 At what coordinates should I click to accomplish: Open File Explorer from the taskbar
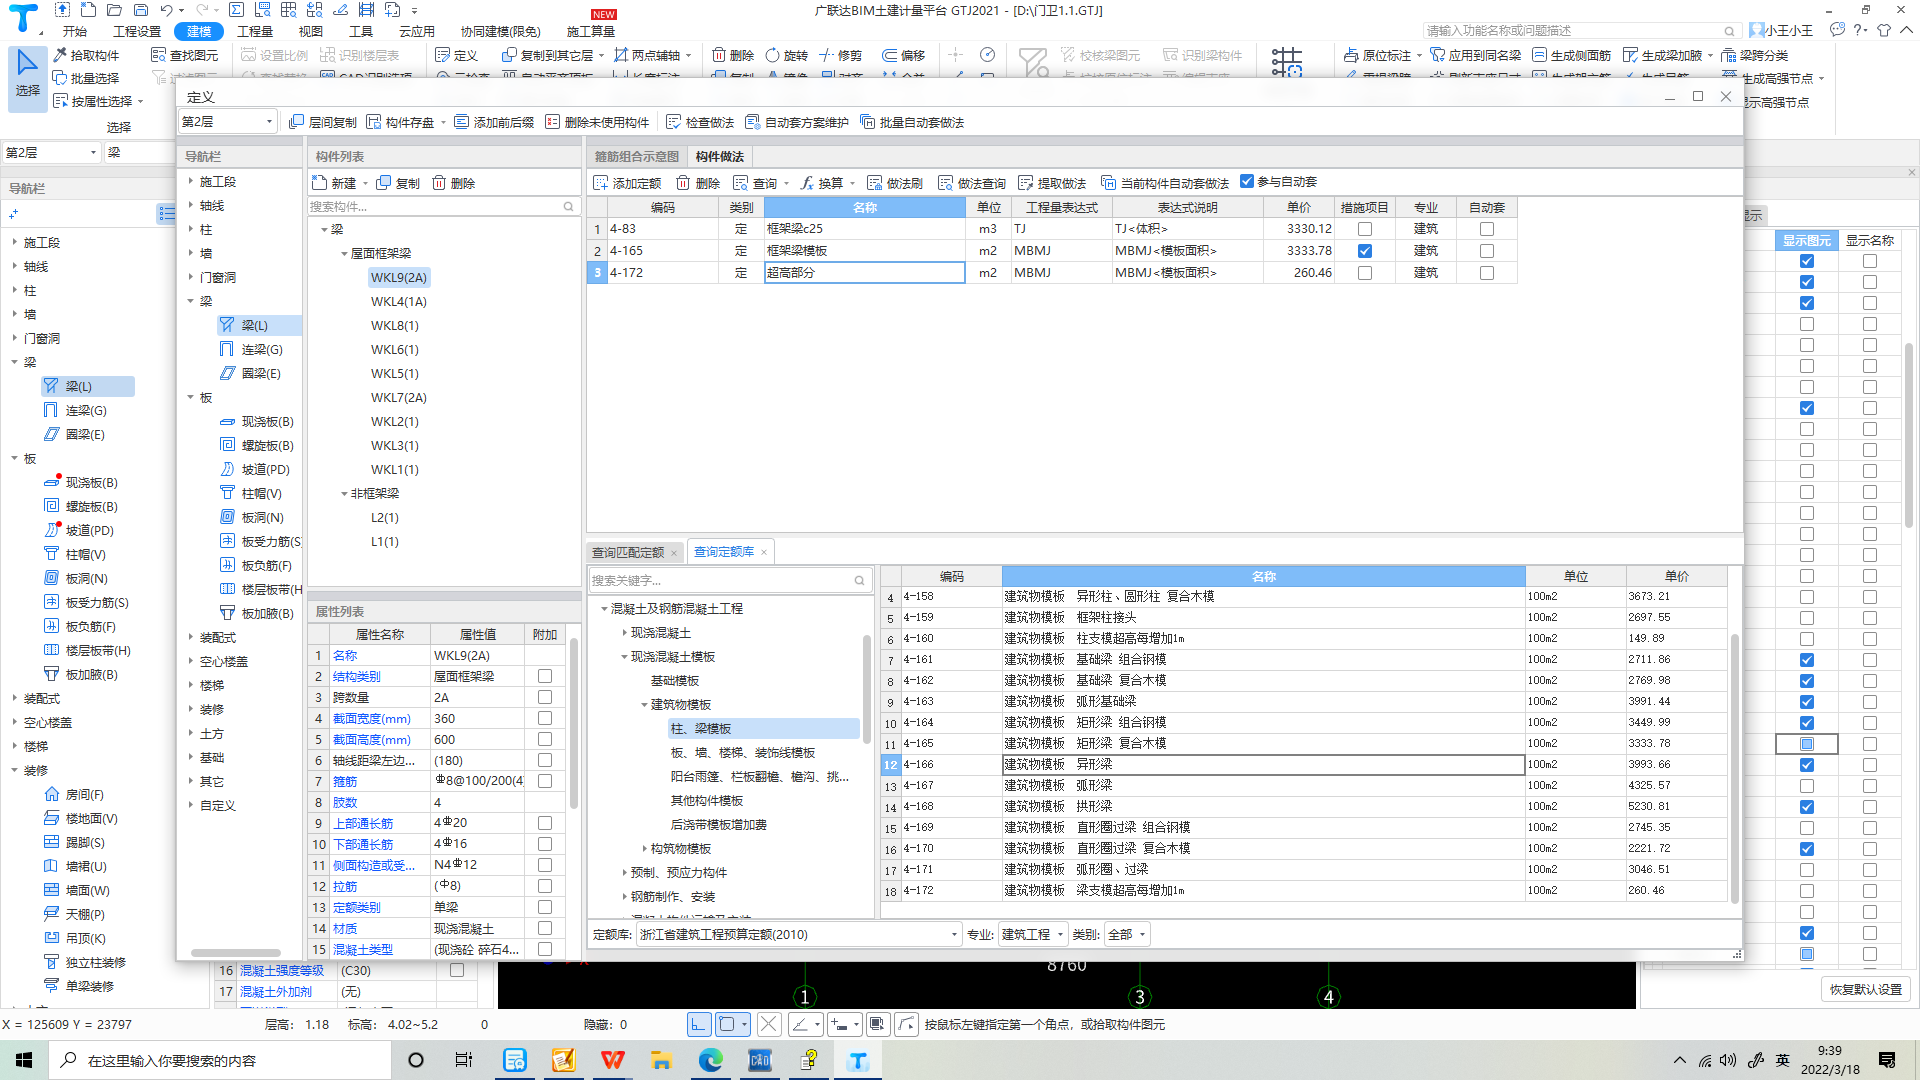661,1060
